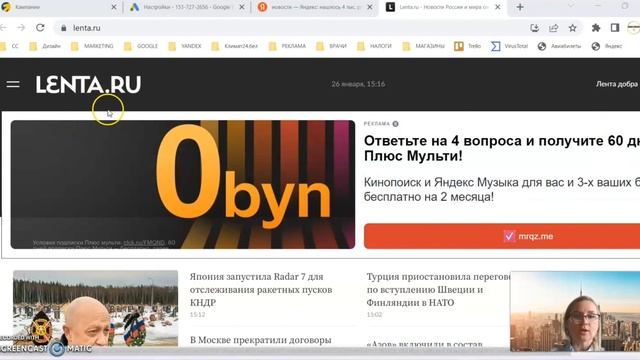Close the Кампании tab
The image size is (640, 360).
114,7
